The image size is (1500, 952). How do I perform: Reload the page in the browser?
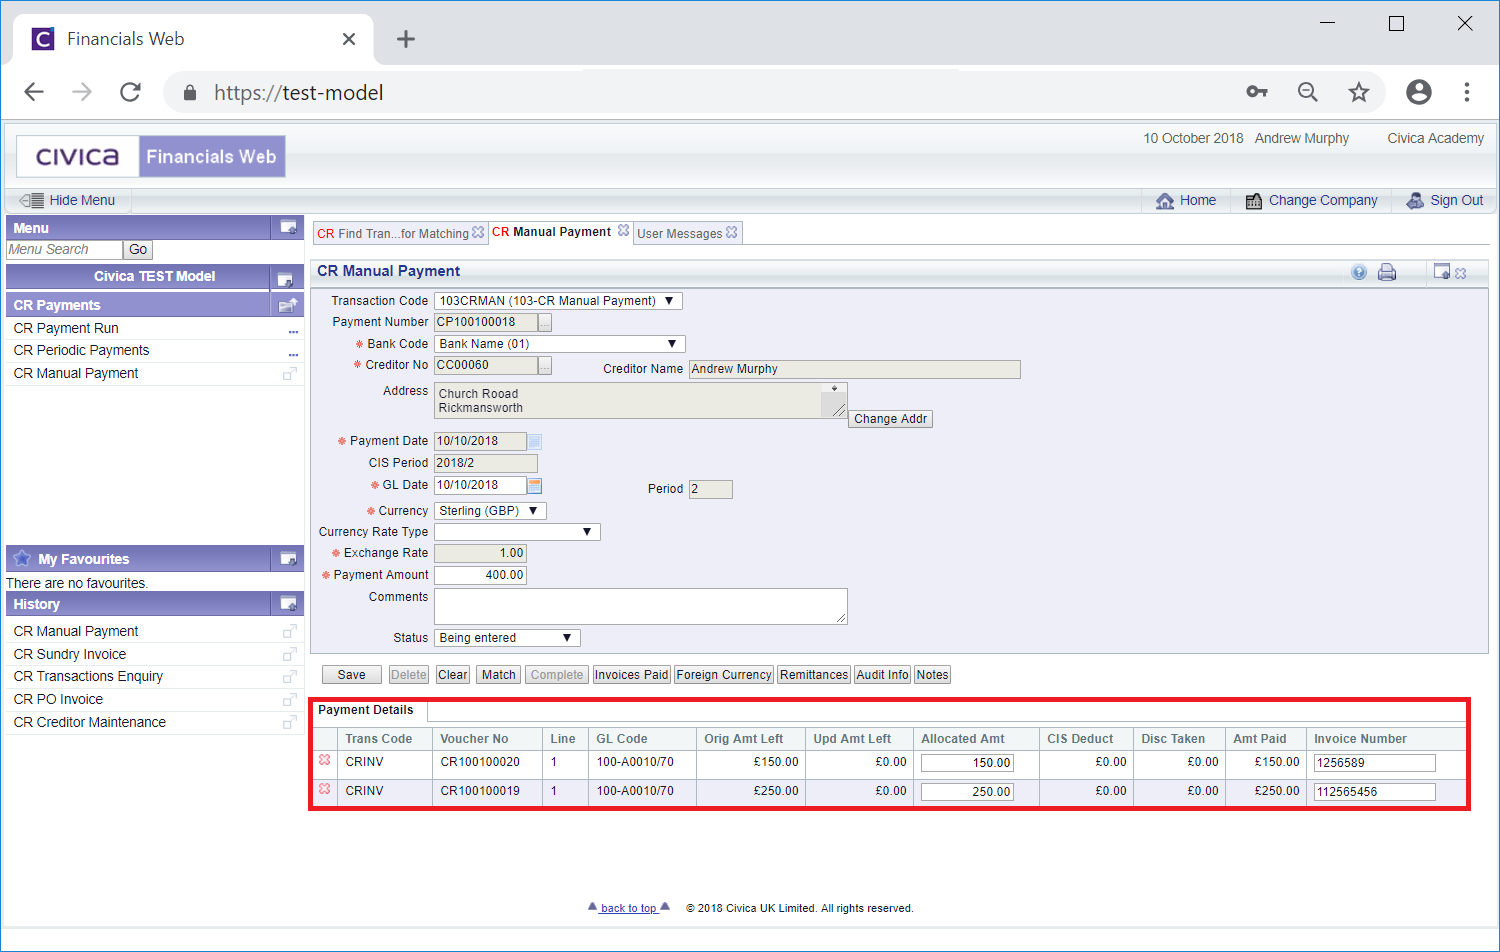pos(130,92)
